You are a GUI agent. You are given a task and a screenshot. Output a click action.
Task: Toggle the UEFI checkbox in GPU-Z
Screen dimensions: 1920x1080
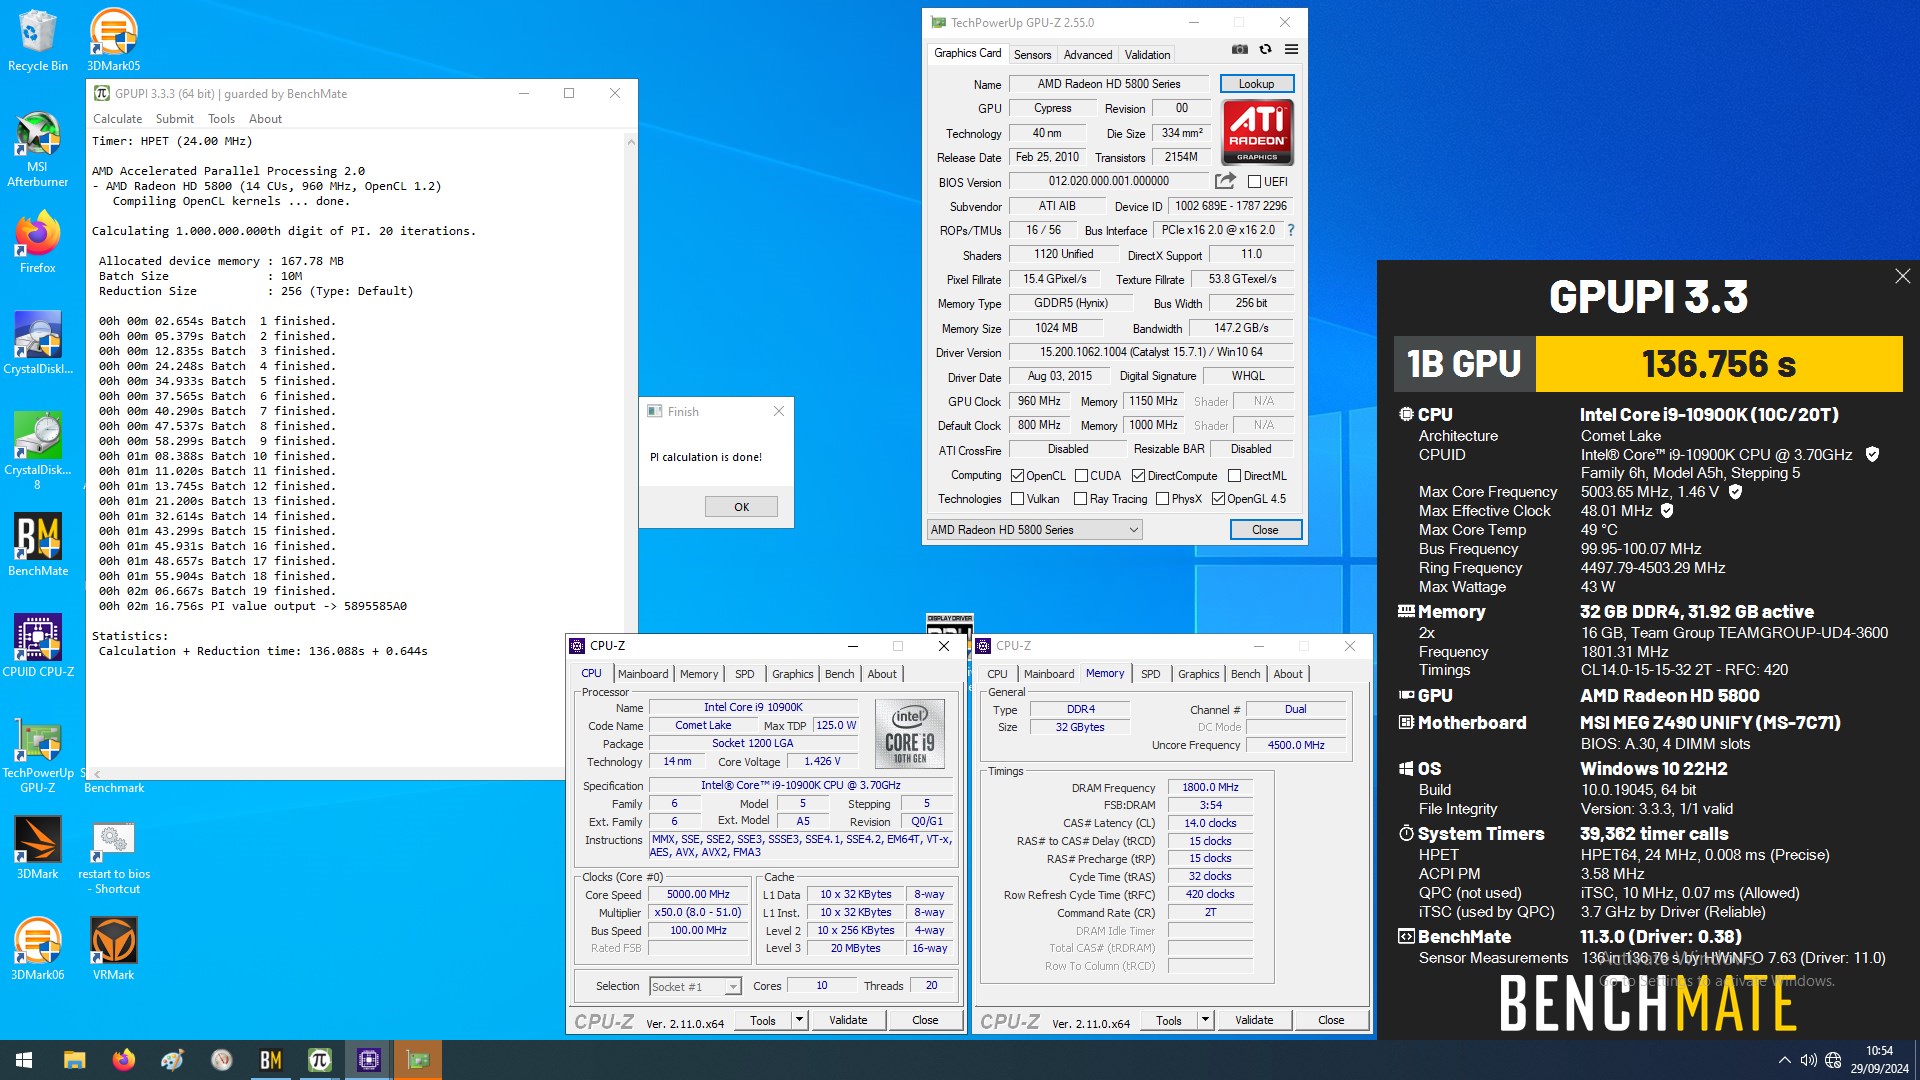(1254, 182)
